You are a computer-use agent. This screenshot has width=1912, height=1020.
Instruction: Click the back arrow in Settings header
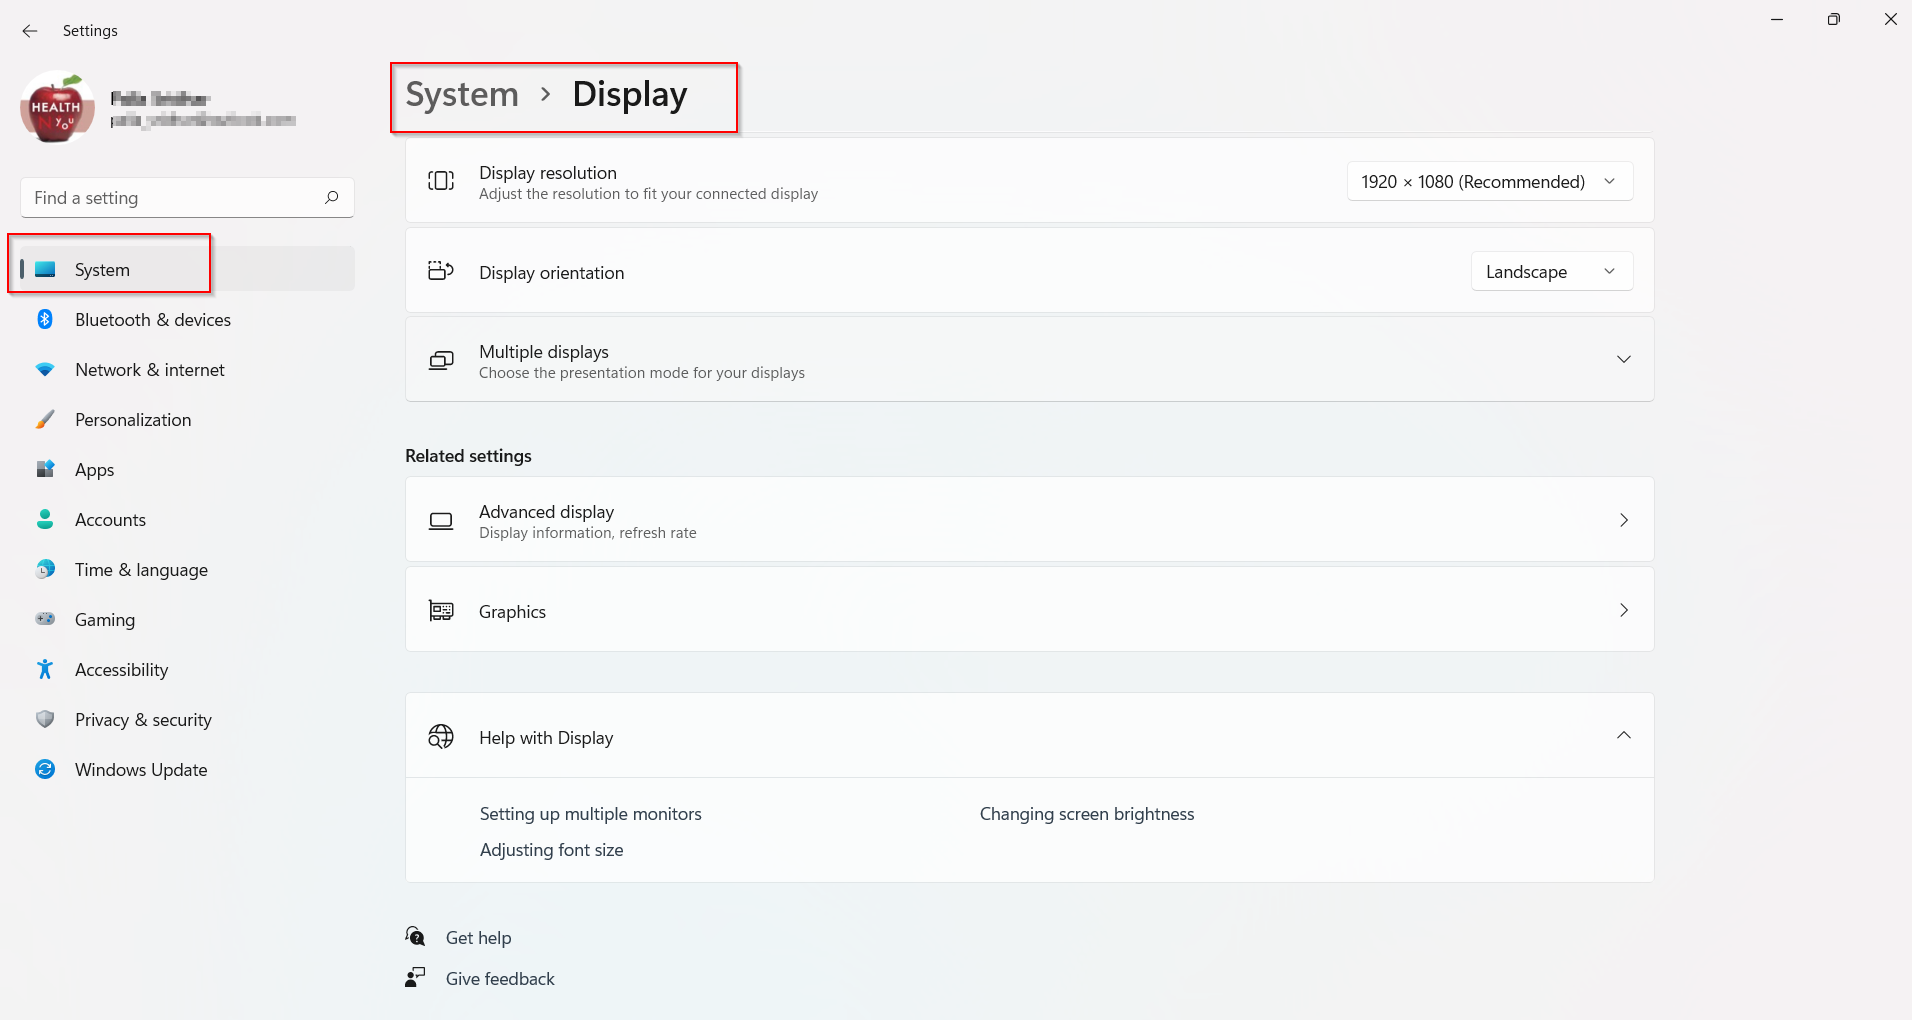pyautogui.click(x=30, y=31)
